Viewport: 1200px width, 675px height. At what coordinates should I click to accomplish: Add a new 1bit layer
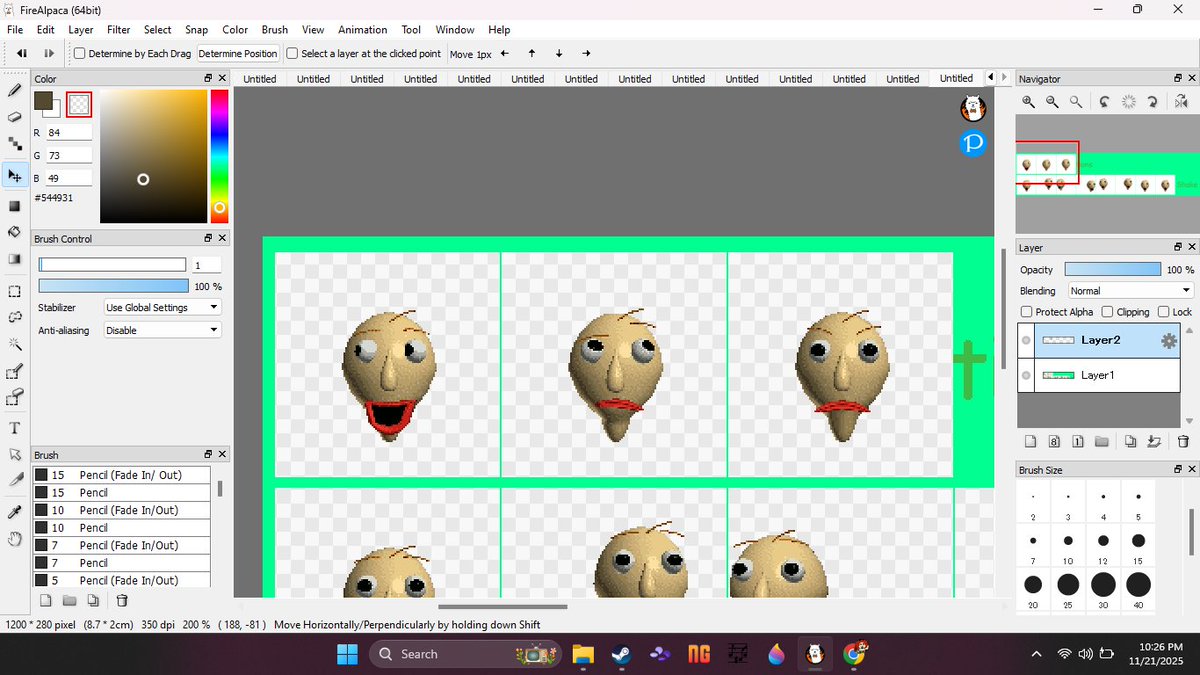point(1078,441)
